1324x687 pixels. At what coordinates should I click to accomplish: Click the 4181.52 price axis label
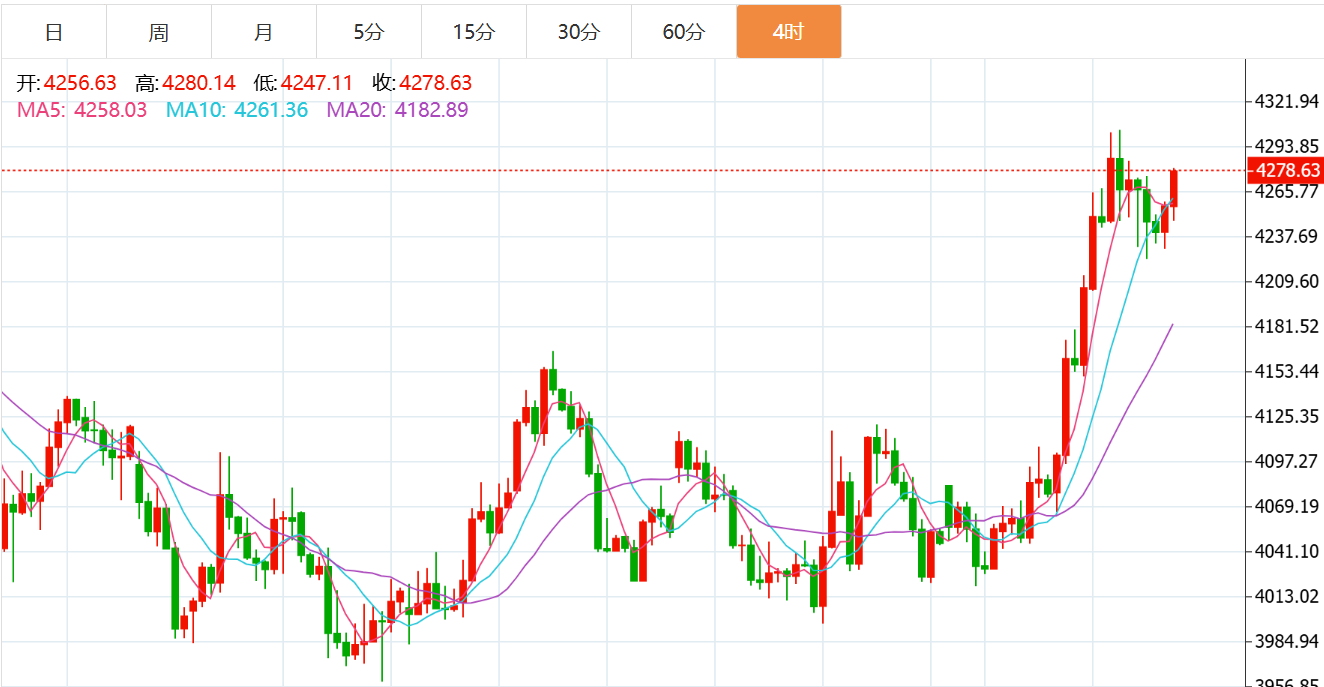pyautogui.click(x=1286, y=326)
